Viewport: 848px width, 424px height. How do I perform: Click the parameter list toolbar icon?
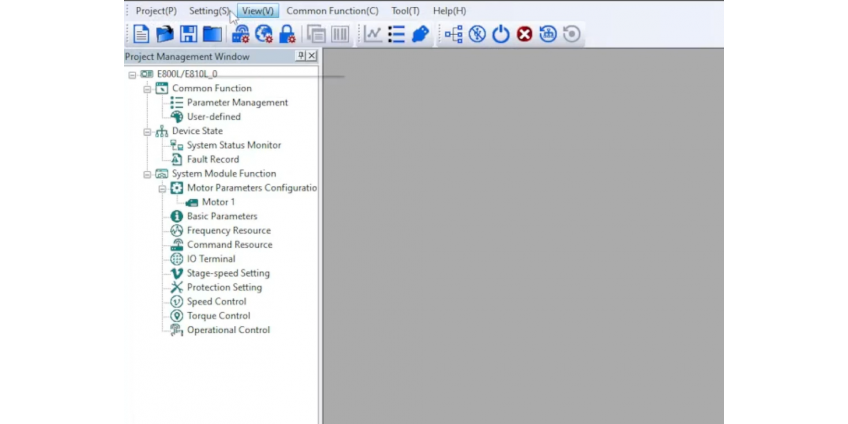tap(396, 34)
